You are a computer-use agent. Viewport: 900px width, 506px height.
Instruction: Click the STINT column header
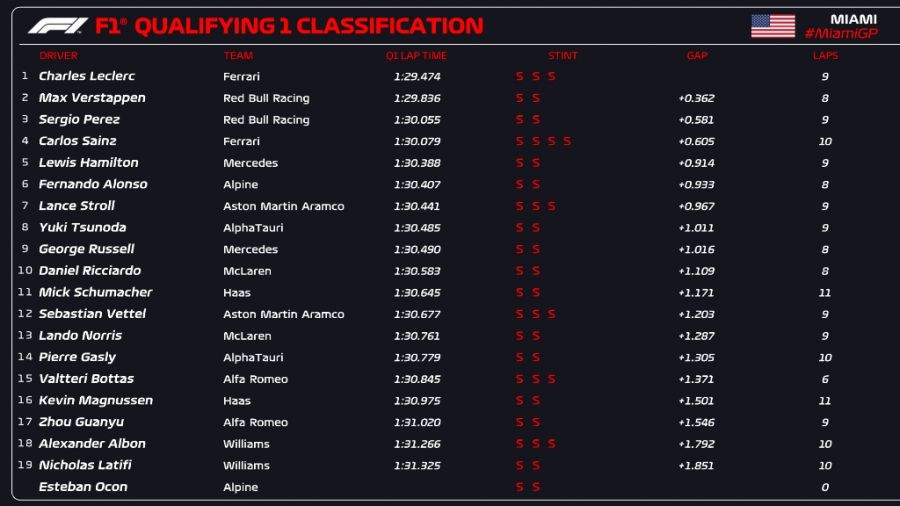[x=563, y=56]
